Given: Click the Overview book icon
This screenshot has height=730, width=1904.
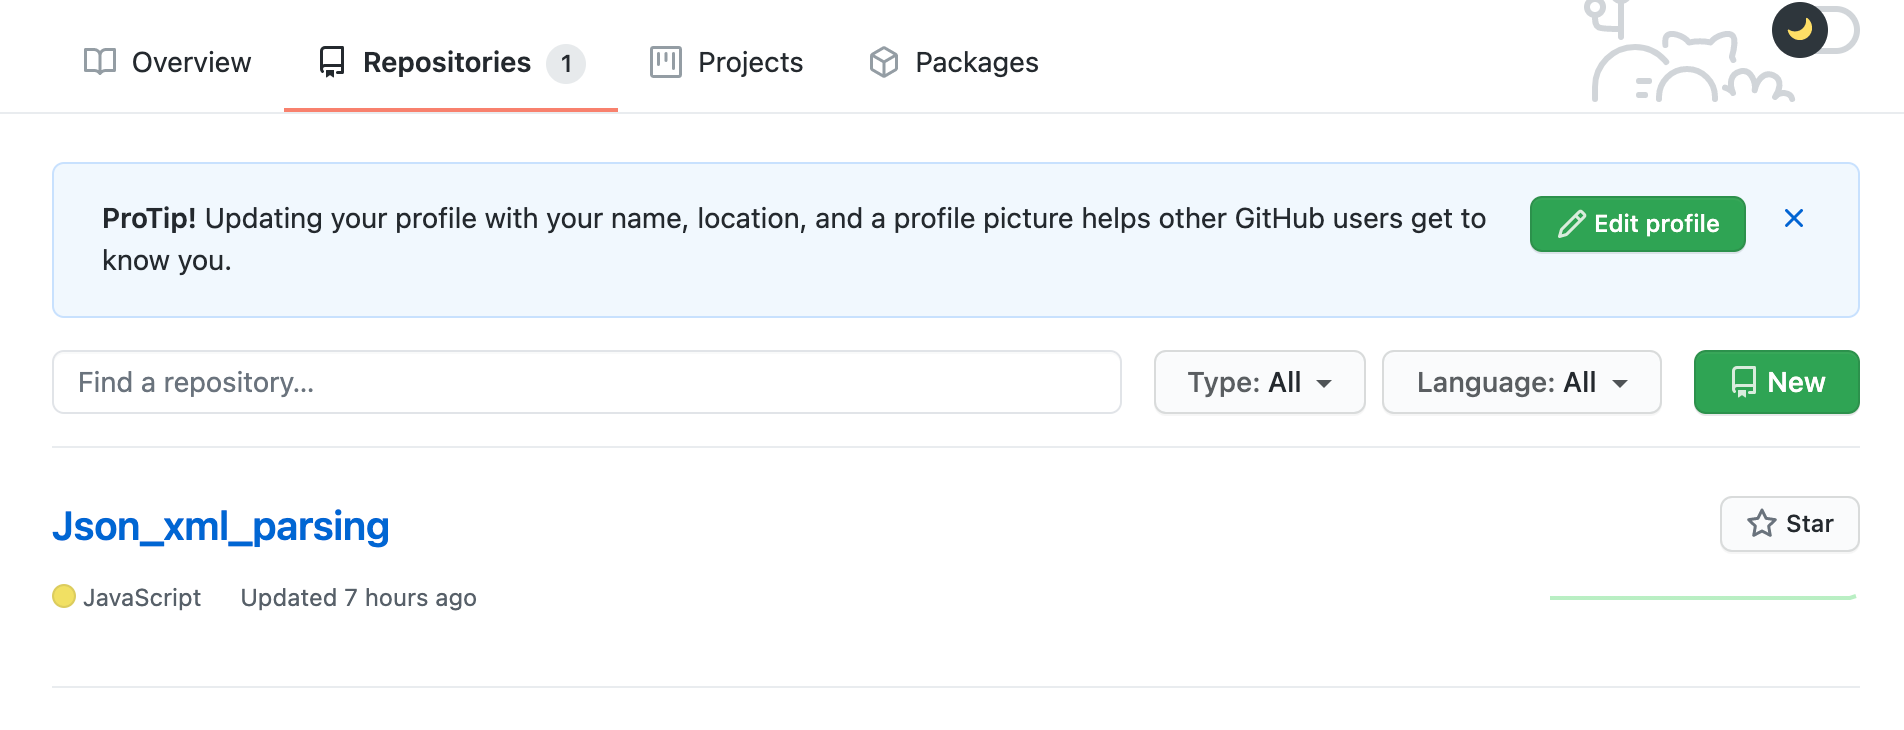Looking at the screenshot, I should [x=100, y=62].
